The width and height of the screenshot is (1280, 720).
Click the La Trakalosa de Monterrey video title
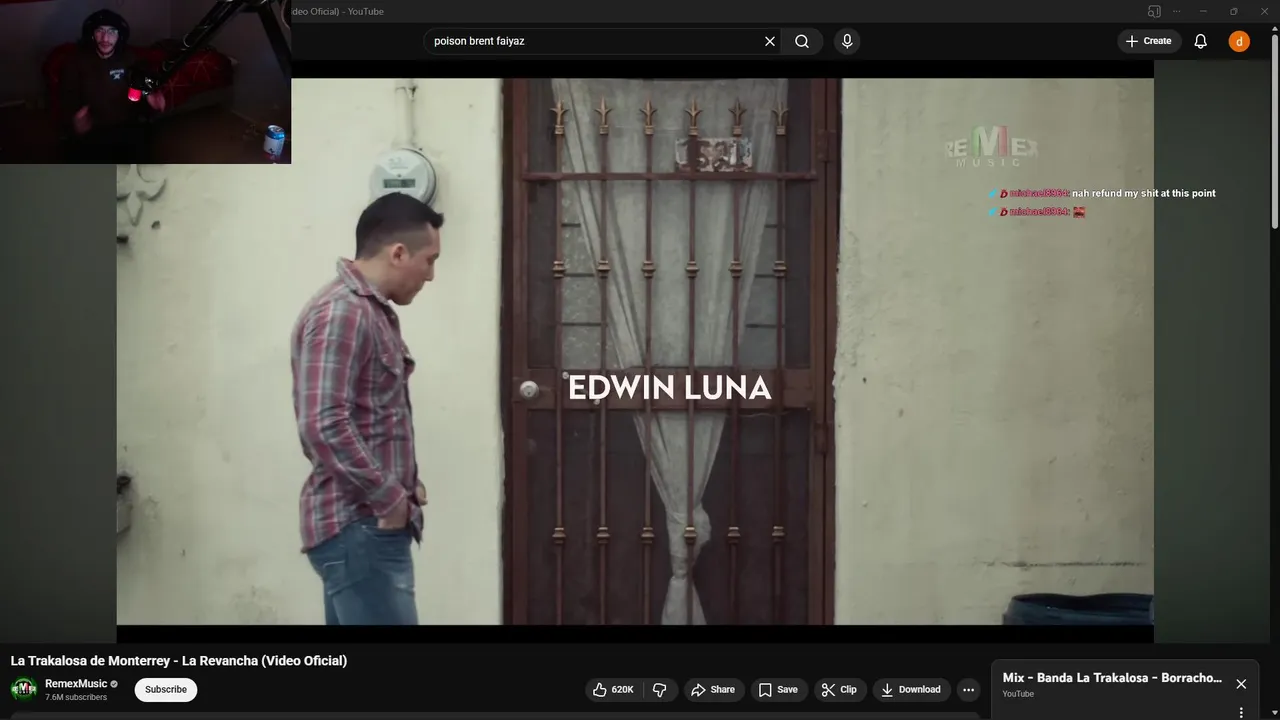click(179, 661)
